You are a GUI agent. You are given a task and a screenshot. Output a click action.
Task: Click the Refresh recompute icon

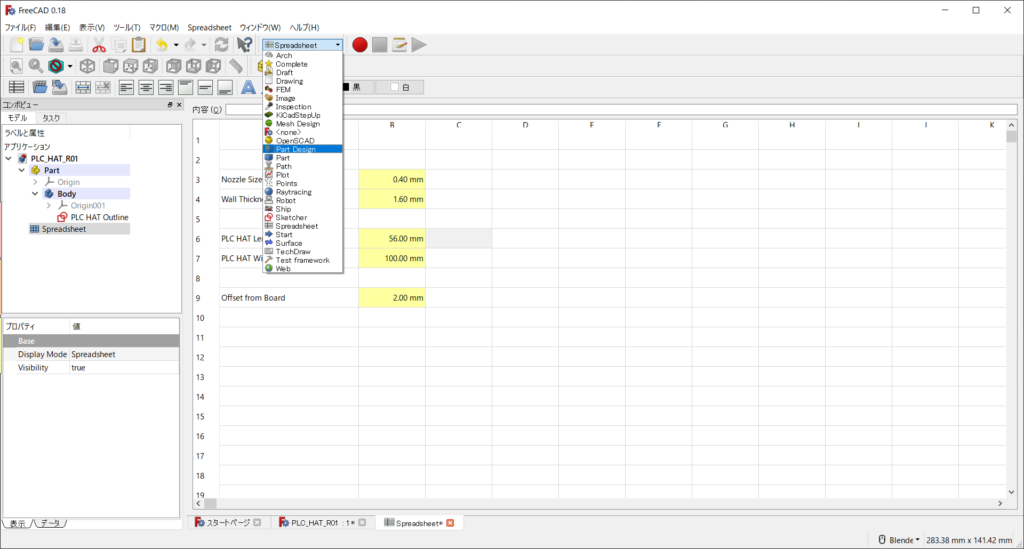(221, 45)
